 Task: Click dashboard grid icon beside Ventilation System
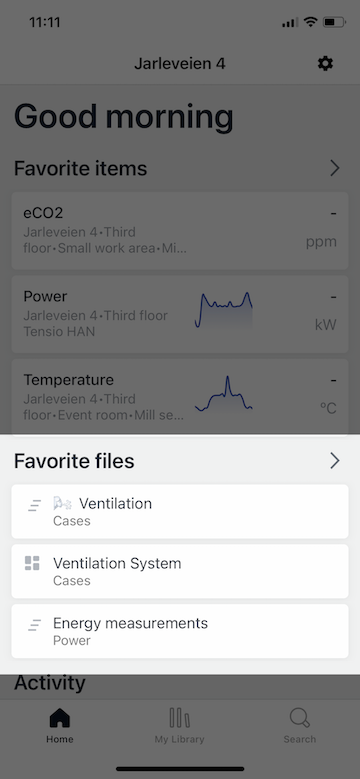(32, 563)
